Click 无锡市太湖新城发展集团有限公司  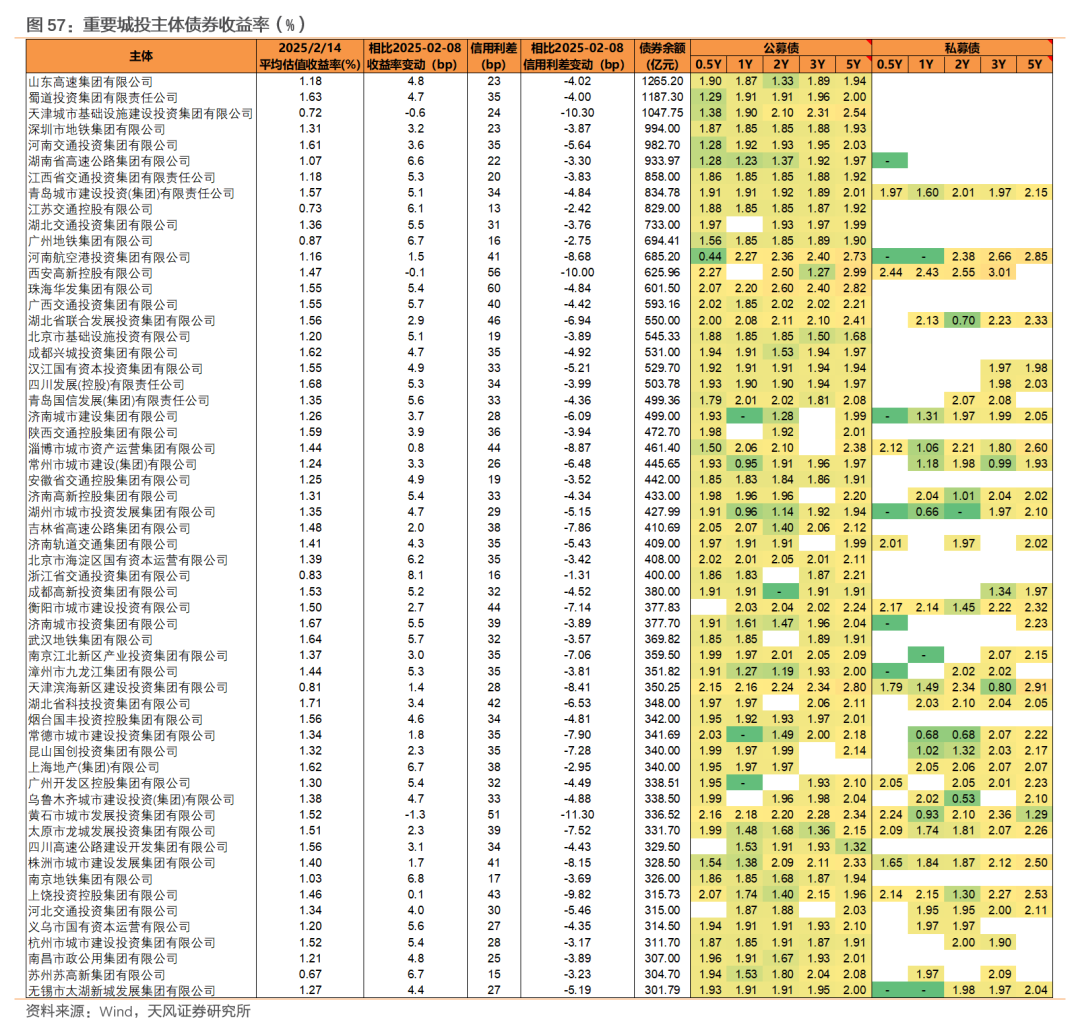point(121,991)
